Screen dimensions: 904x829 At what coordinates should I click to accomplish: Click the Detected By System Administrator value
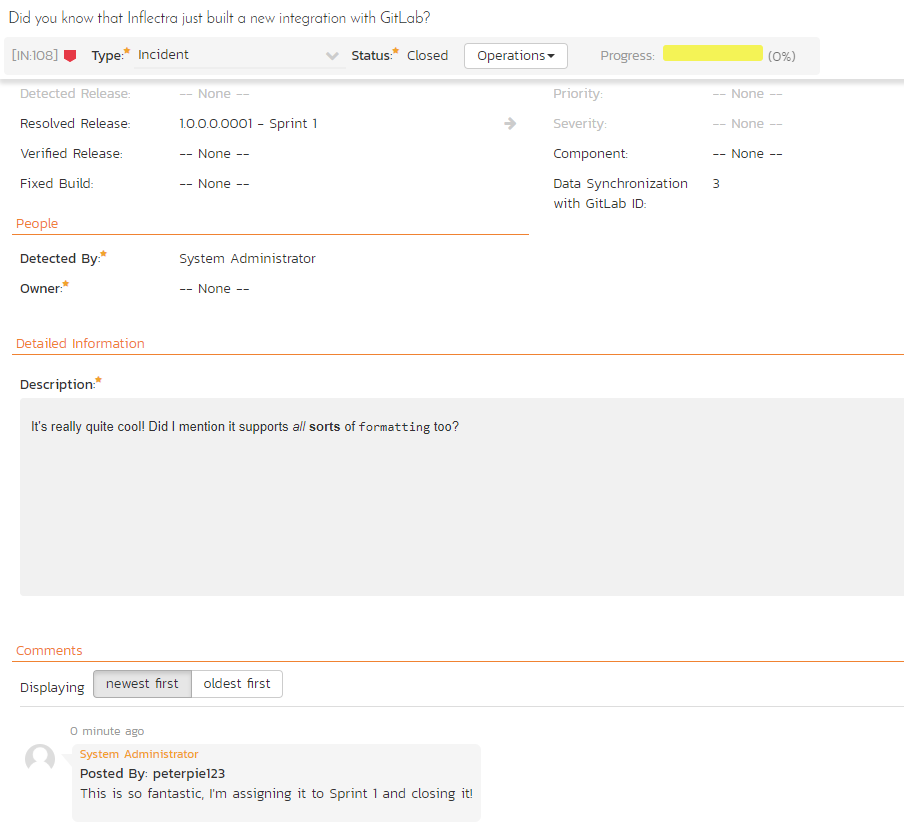coord(247,259)
